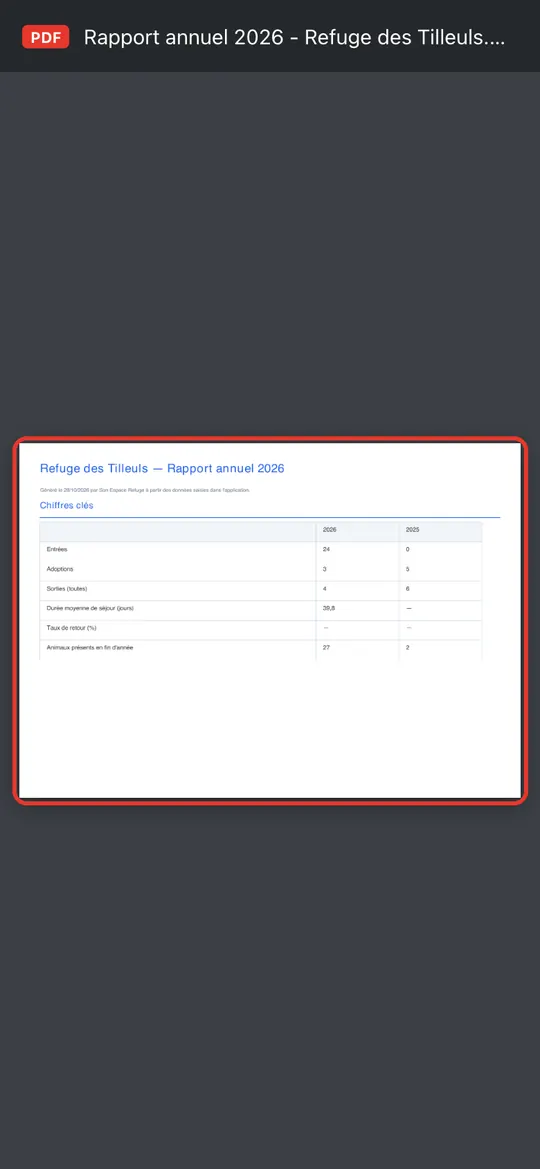
Task: Select 'Durée moyenne de séjour (jours)' label
Action: (x=90, y=608)
